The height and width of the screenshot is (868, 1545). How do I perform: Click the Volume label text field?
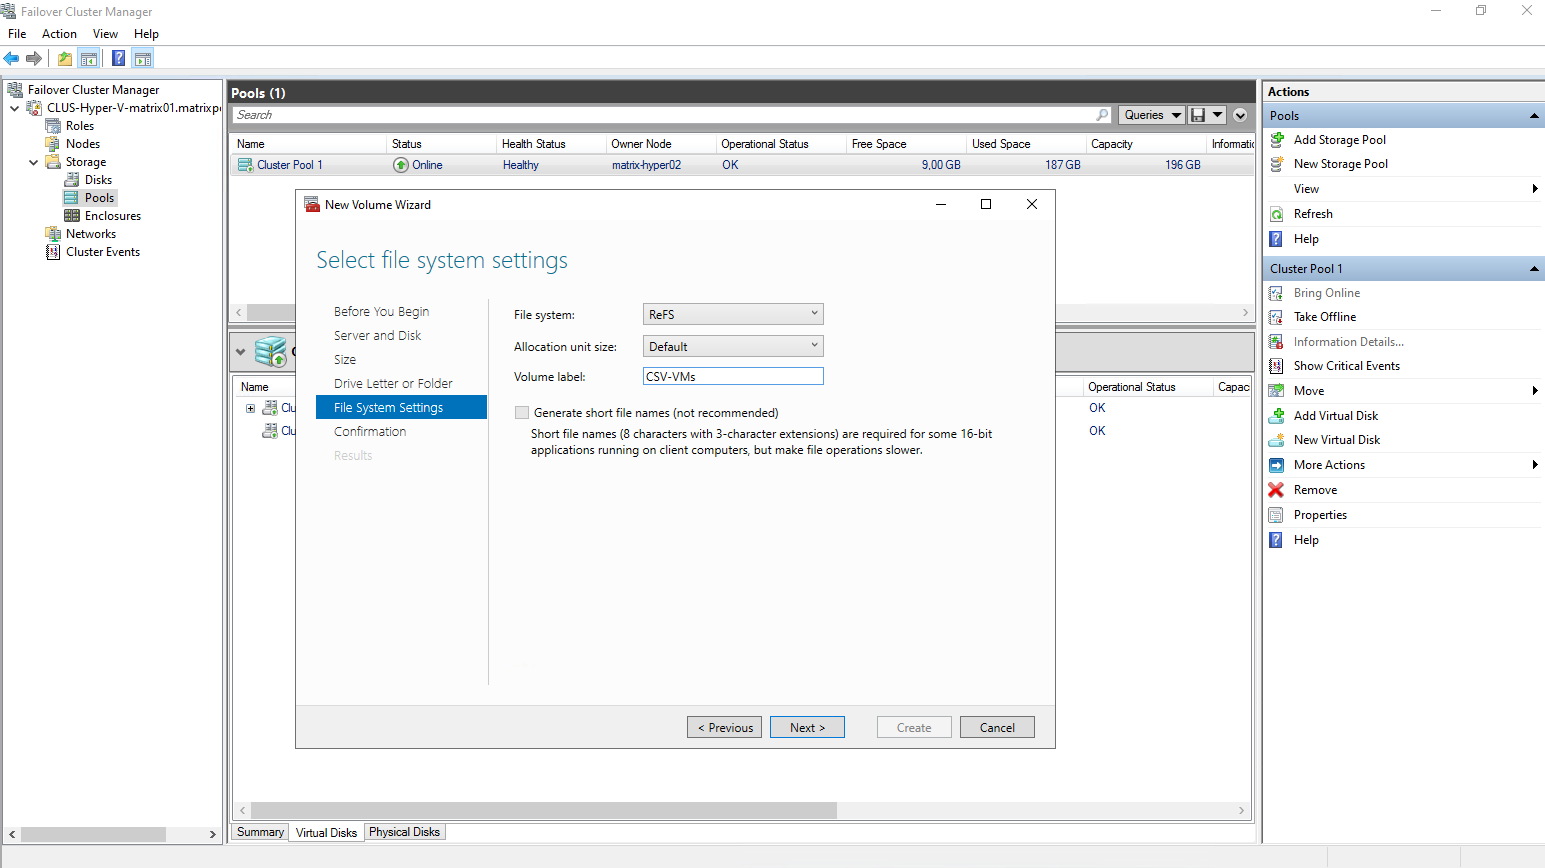click(733, 377)
